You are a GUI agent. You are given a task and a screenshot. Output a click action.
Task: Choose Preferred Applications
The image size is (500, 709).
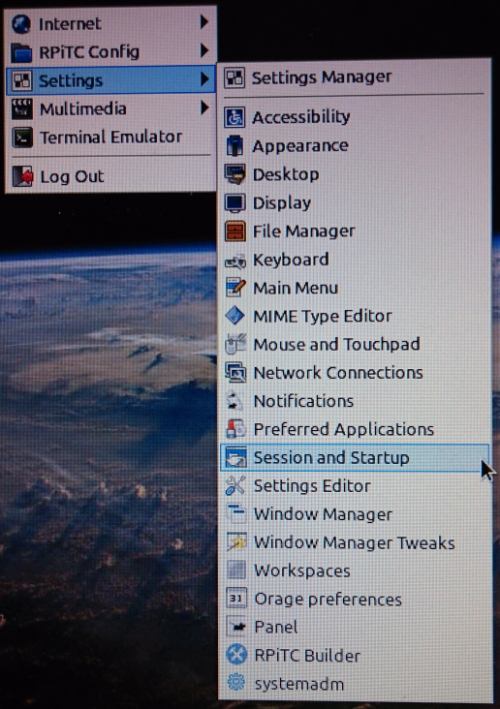355,429
